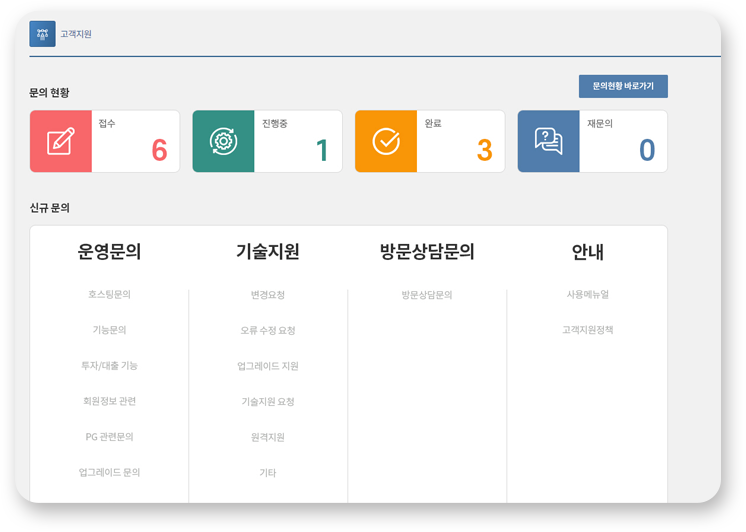Select 업그레이드 문의 under 운영문의
This screenshot has width=746, height=532.
tap(109, 472)
